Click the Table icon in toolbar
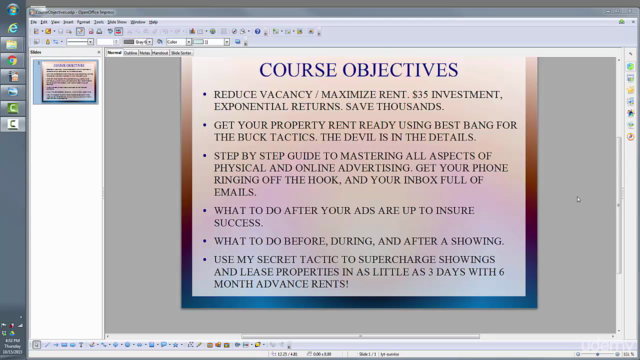The height and width of the screenshot is (360, 640). tap(200, 31)
